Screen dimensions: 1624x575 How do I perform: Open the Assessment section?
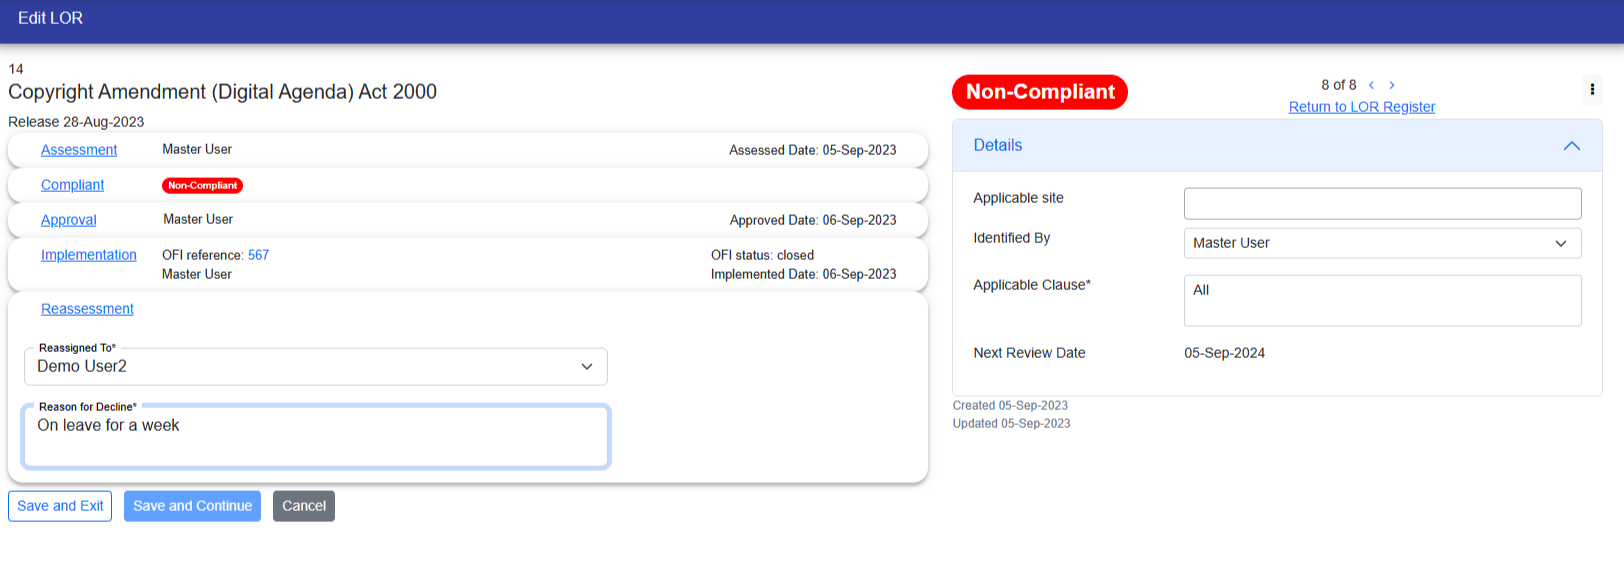pos(79,150)
